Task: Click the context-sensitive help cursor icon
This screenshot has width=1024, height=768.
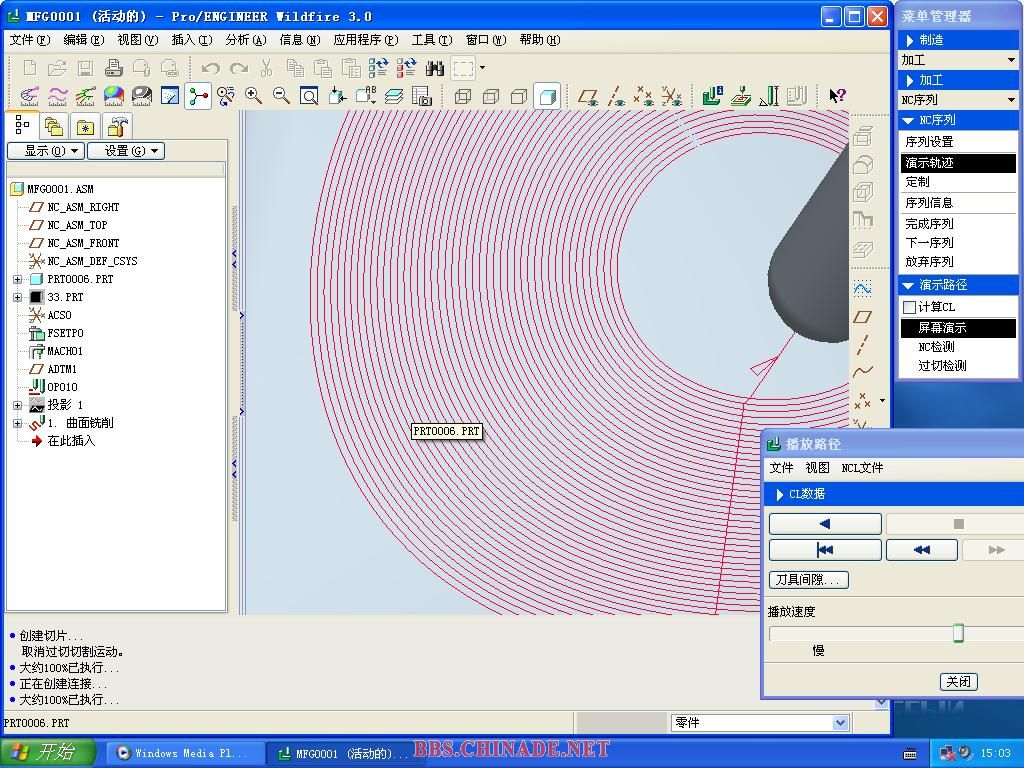Action: (x=837, y=96)
